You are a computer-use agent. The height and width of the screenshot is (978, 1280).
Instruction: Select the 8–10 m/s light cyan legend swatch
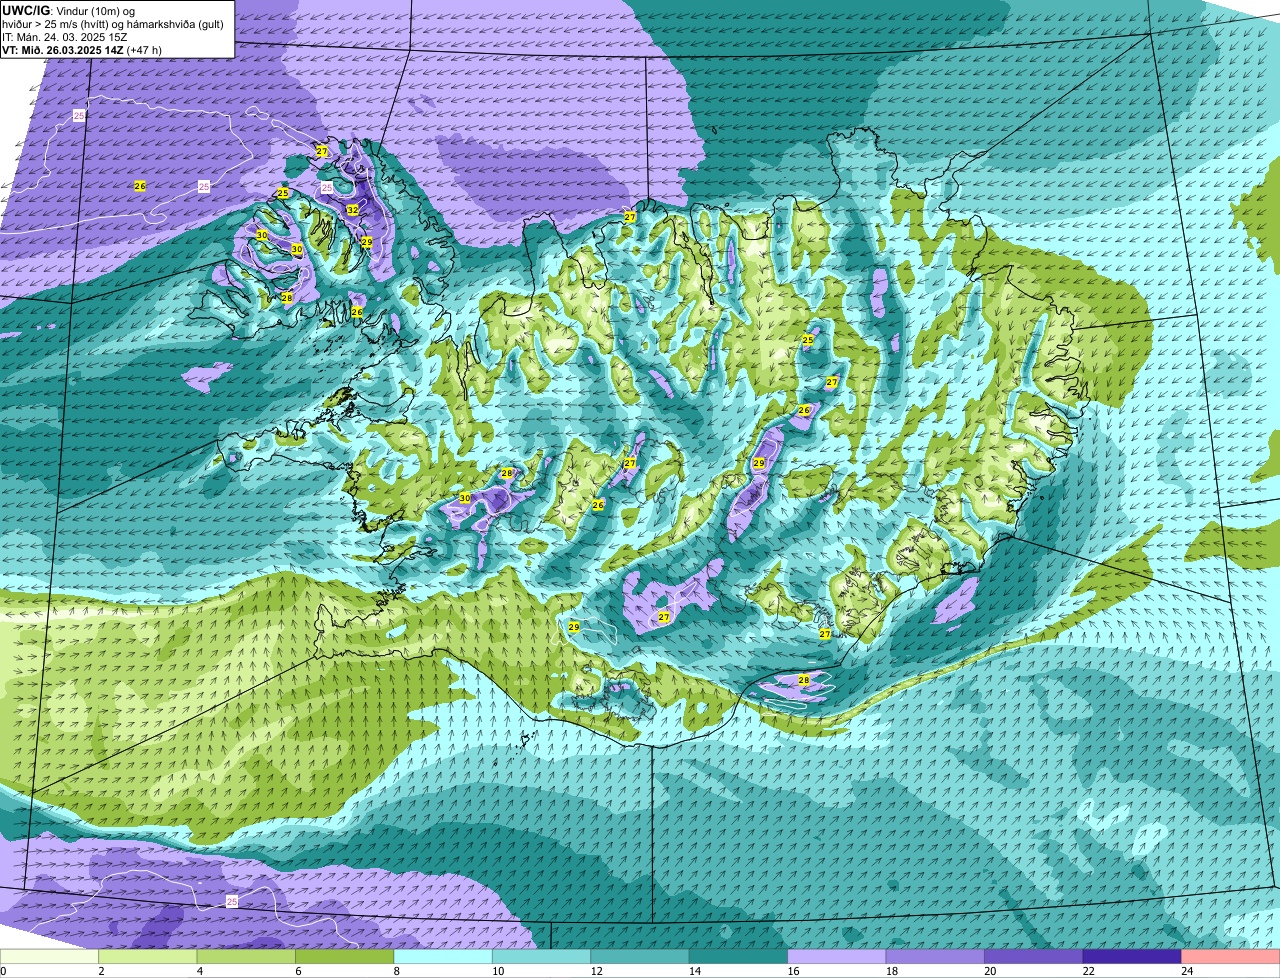443,956
